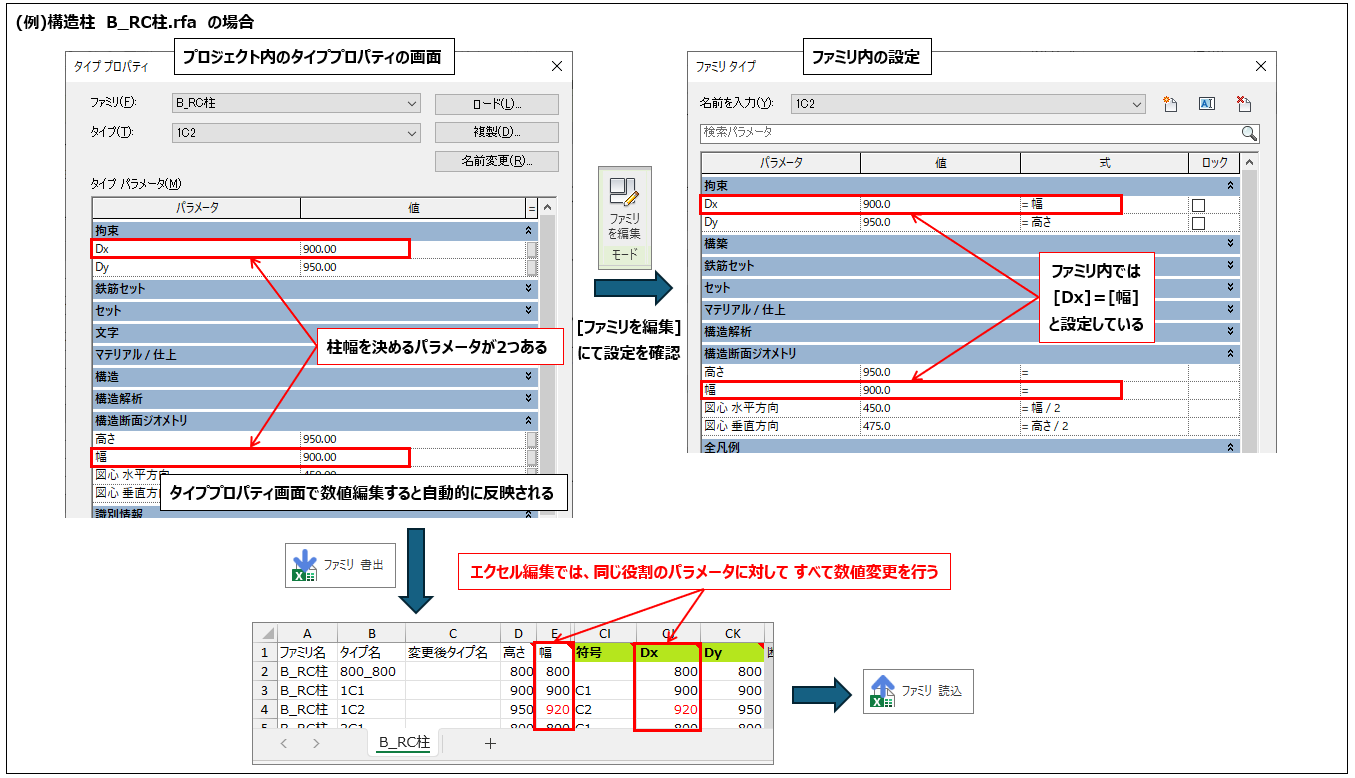Click the search magnifier in parameter search
Image resolution: width=1355 pixels, height=778 pixels.
click(1249, 133)
